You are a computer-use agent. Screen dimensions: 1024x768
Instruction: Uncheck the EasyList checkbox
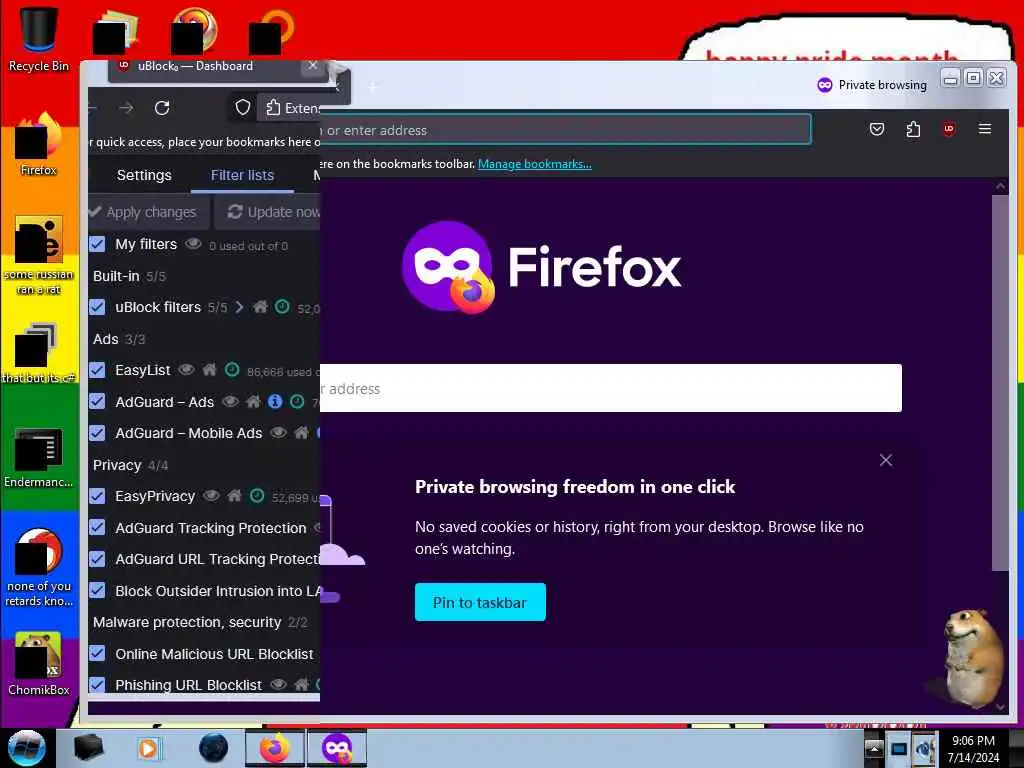click(97, 370)
